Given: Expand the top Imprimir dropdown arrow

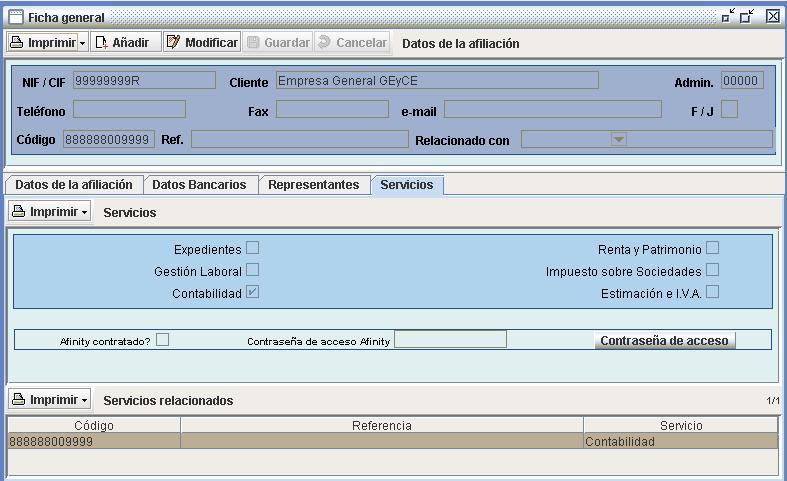Looking at the screenshot, I should tap(82, 43).
